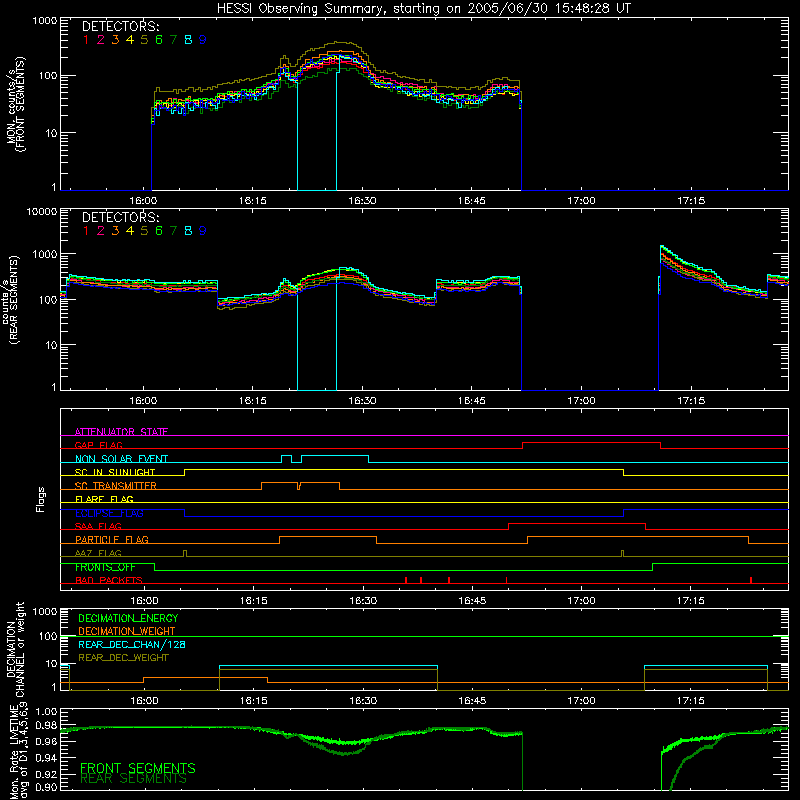Pick green detector 6 in rear segments legend
The image size is (800, 800).
159,231
